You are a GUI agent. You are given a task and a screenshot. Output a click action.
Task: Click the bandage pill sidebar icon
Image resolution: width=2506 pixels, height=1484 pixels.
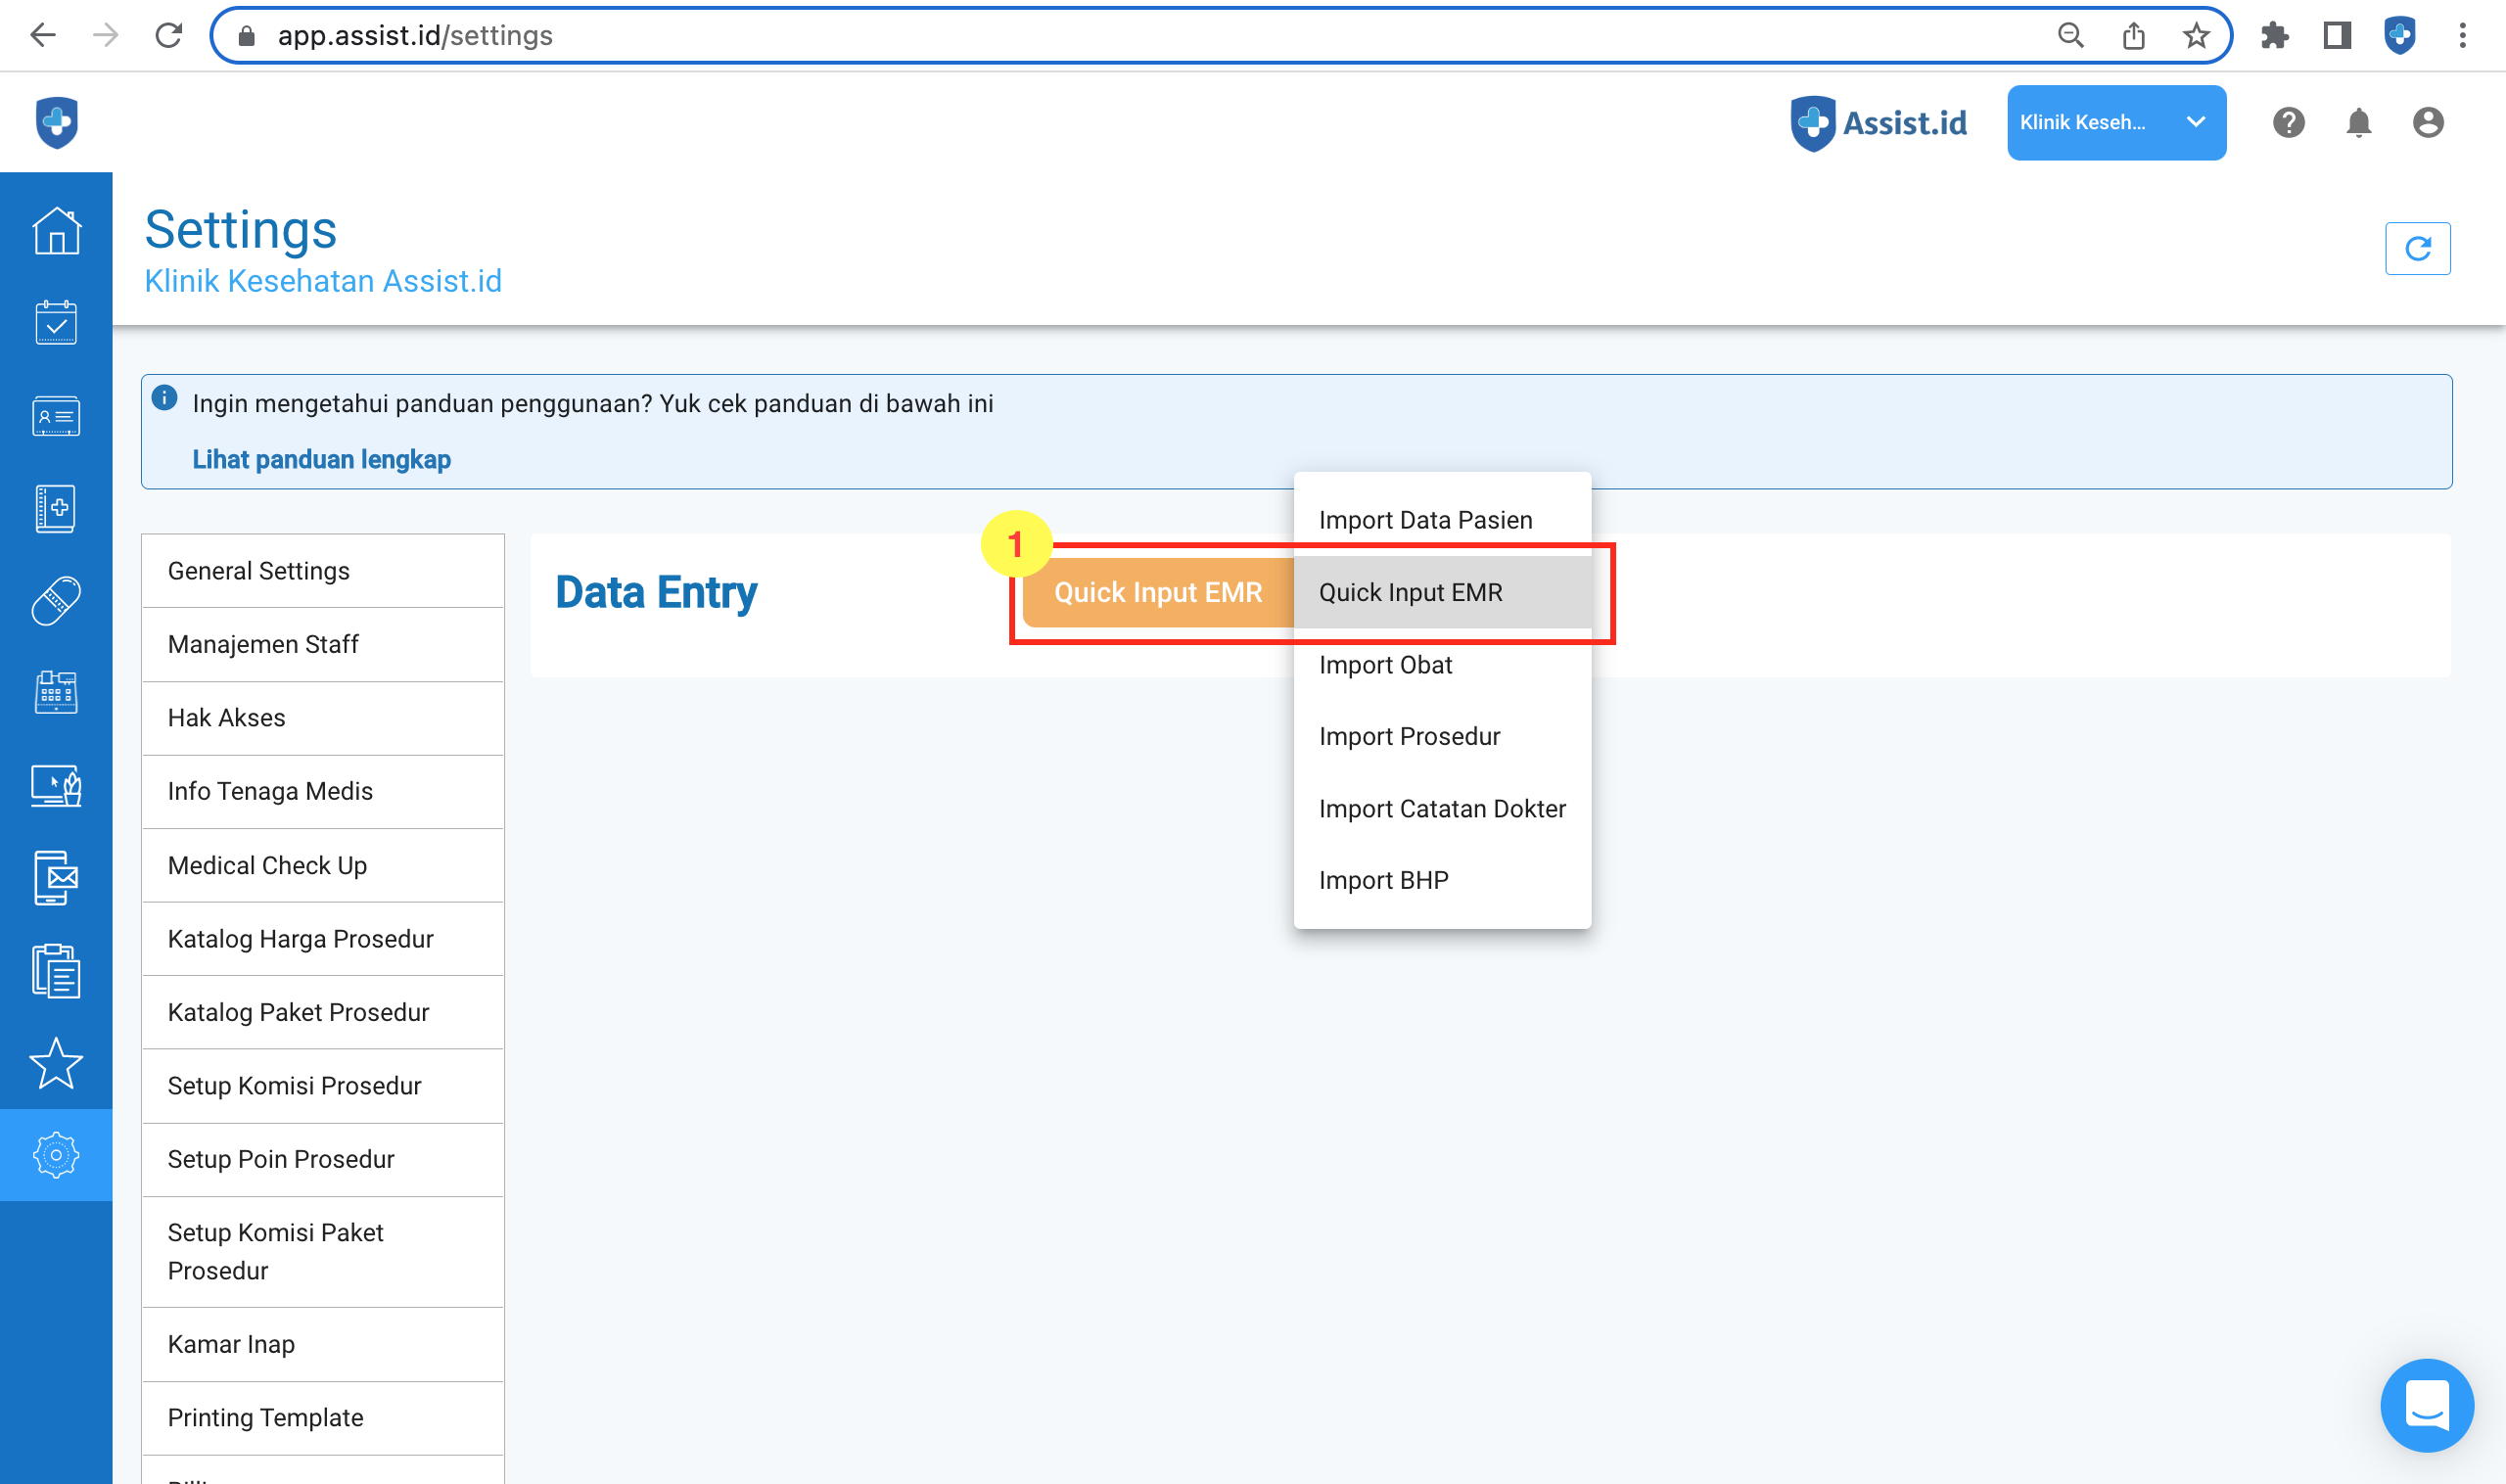pos(56,601)
